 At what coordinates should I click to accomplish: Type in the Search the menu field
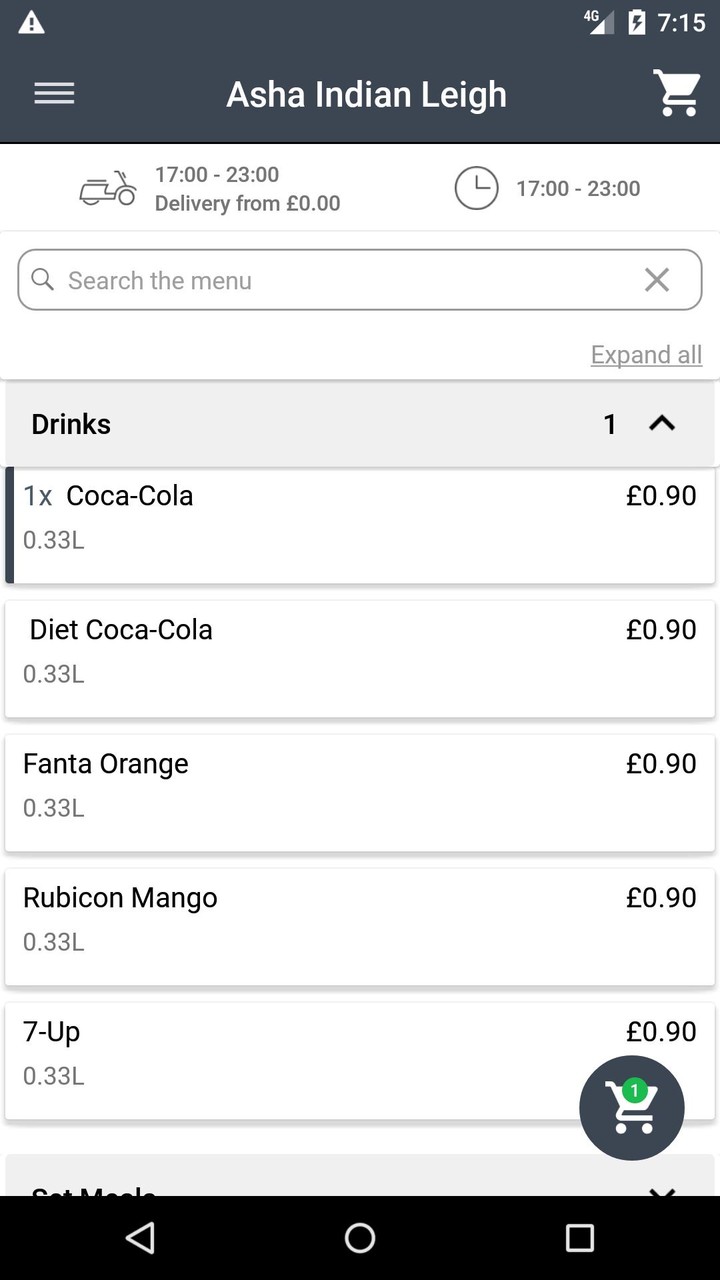tap(340, 280)
